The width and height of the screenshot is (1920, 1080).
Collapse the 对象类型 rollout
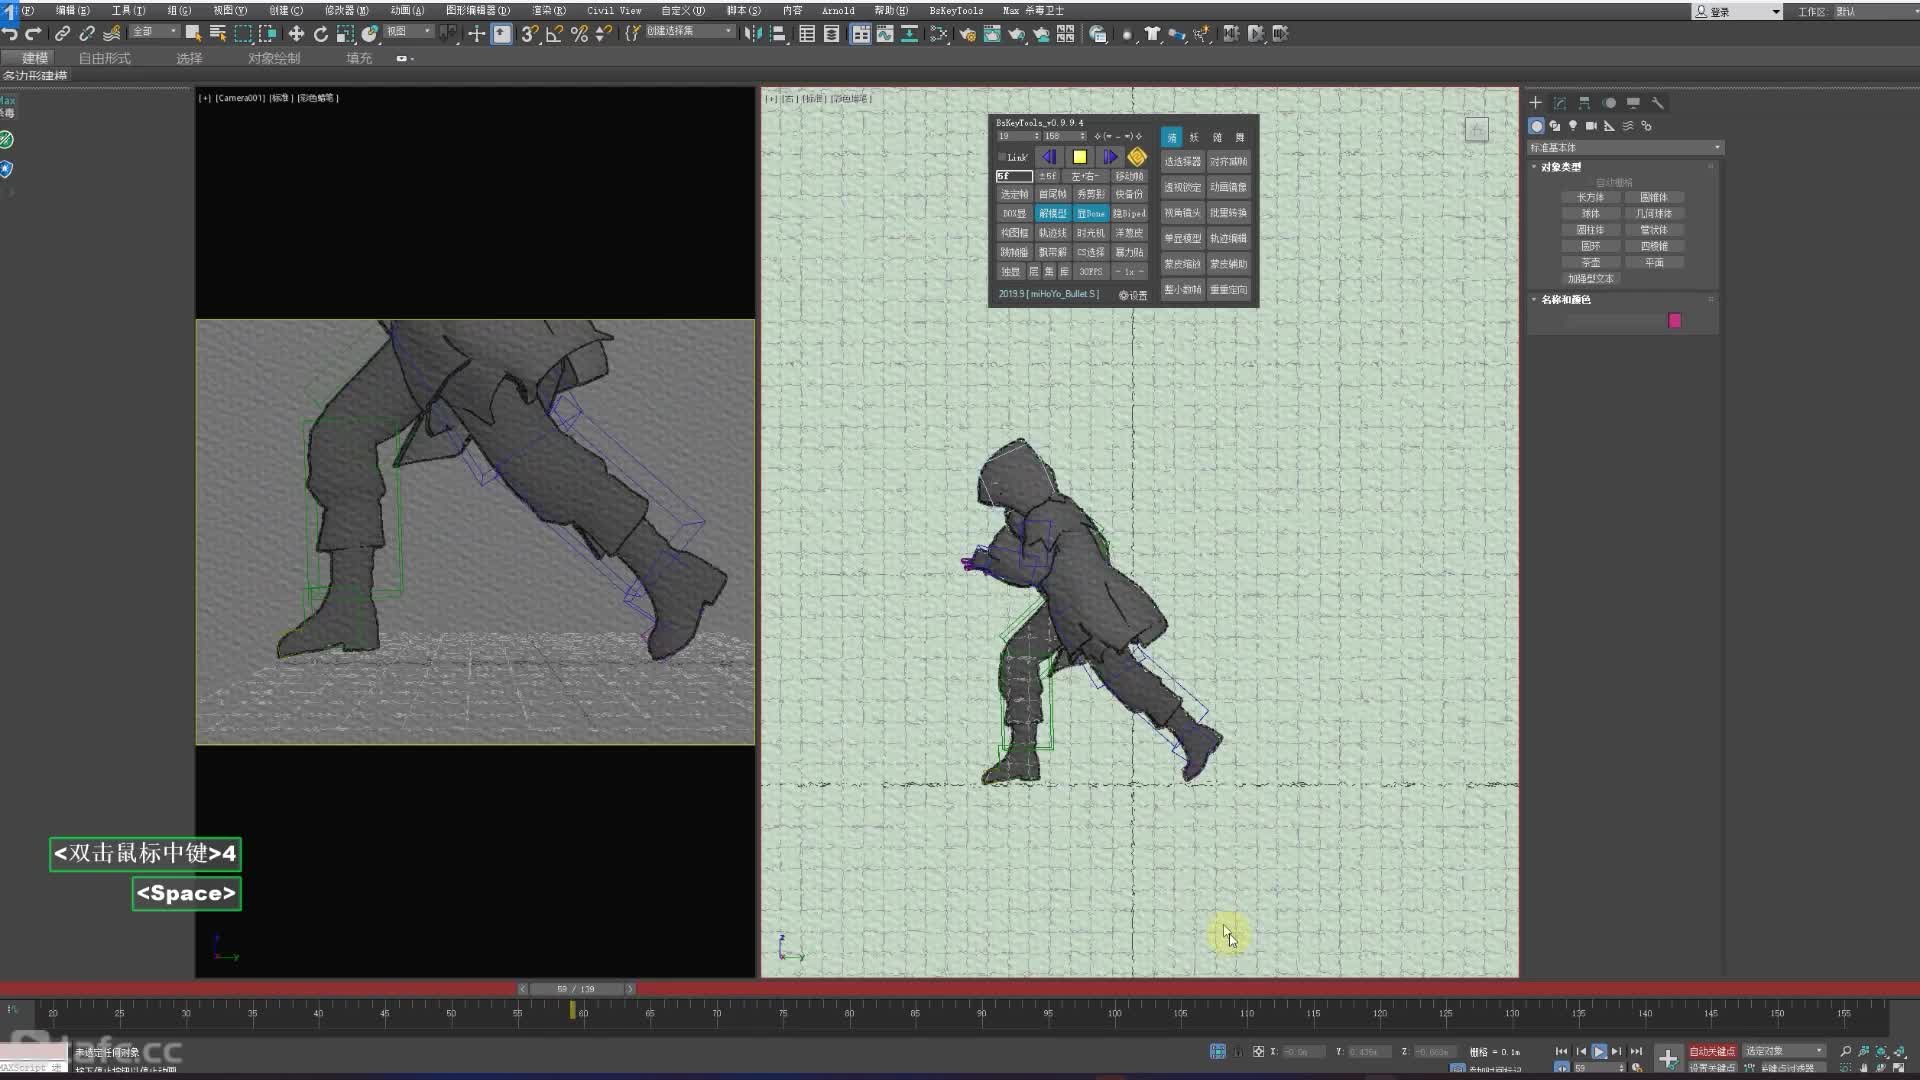click(x=1561, y=167)
